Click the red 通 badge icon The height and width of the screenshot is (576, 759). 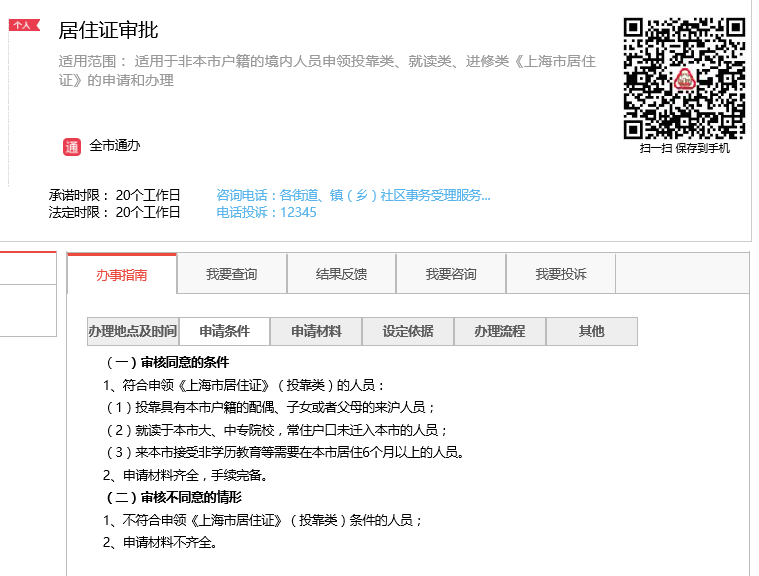(x=72, y=147)
